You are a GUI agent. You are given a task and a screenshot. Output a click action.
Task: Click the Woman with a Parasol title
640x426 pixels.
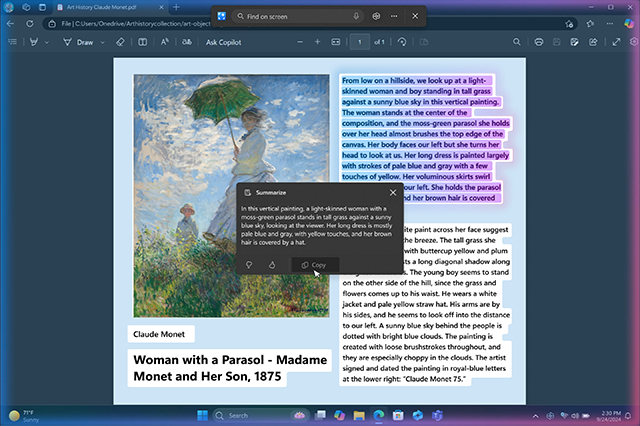(230, 368)
